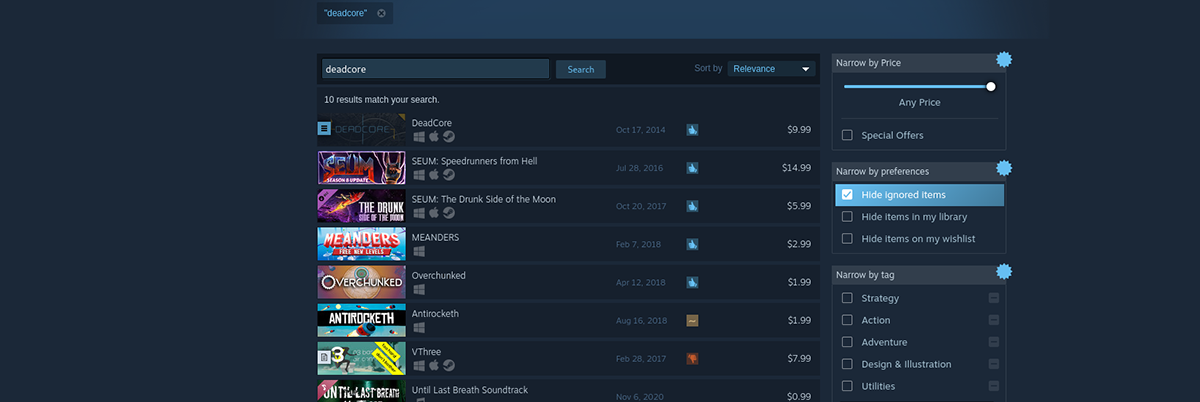The height and width of the screenshot is (402, 1200).
Task: Uncheck Hide ignored items
Action: (847, 194)
